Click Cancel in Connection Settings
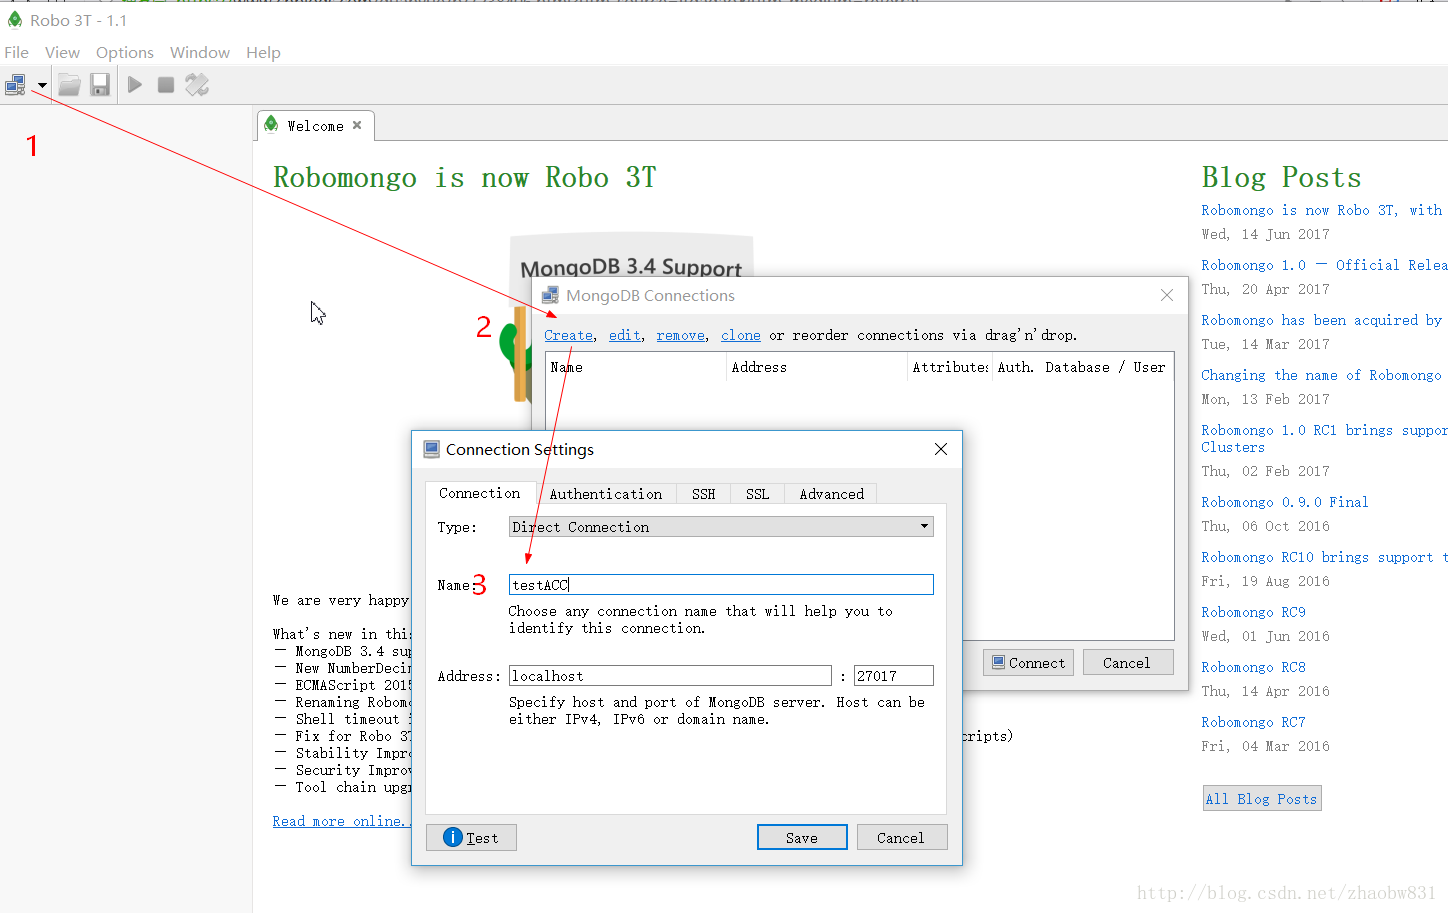The image size is (1448, 913). click(x=902, y=838)
